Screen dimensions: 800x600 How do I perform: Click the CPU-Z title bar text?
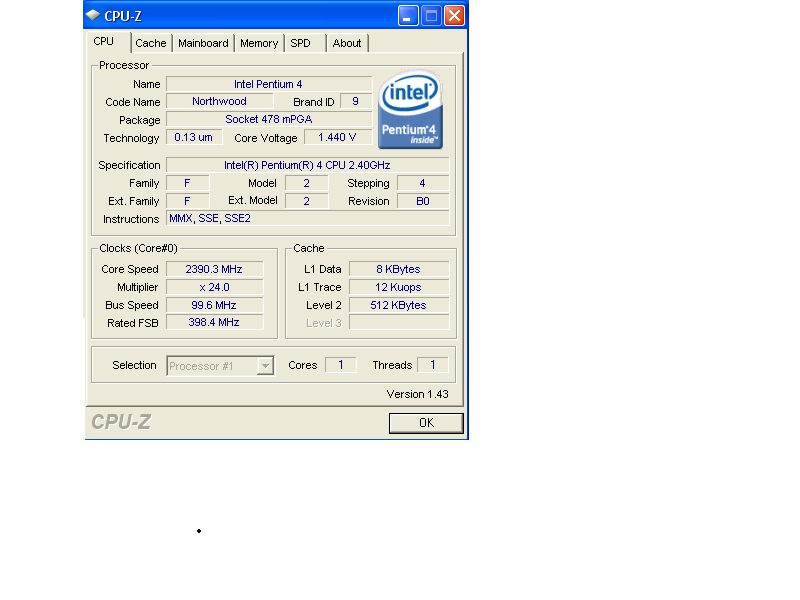tap(123, 16)
